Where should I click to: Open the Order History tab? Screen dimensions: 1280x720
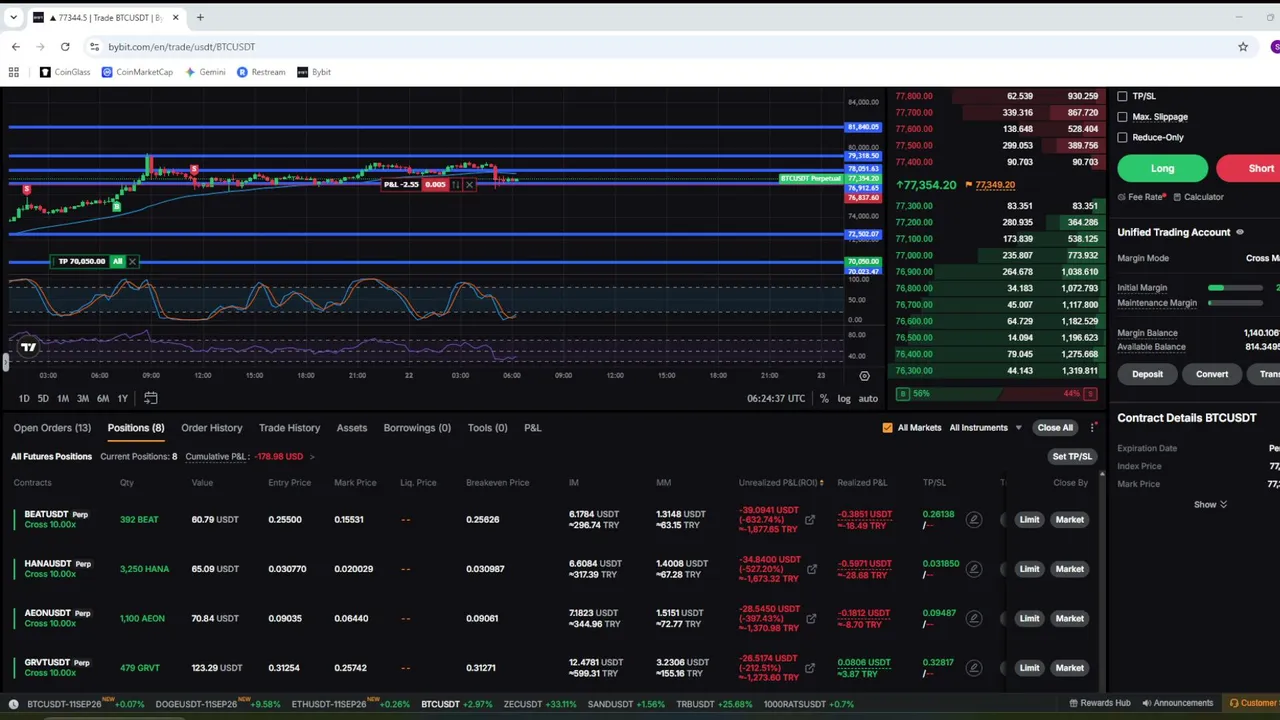[x=212, y=428]
